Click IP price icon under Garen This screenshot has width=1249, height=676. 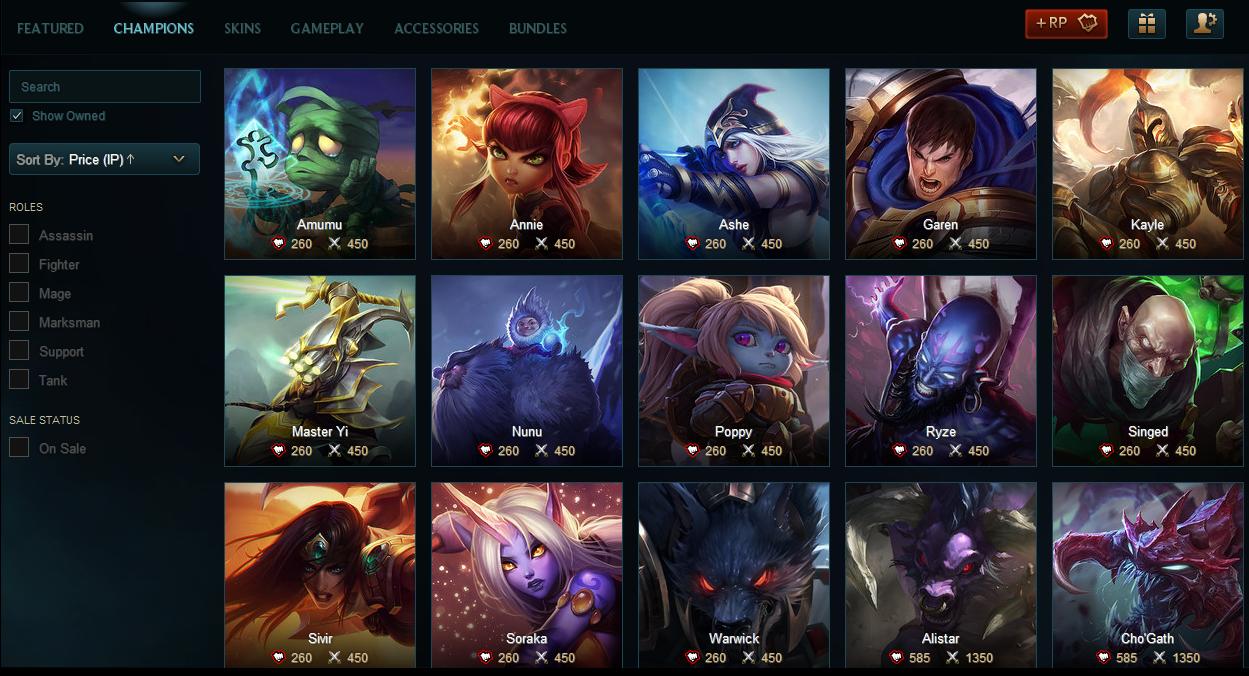[x=955, y=244]
